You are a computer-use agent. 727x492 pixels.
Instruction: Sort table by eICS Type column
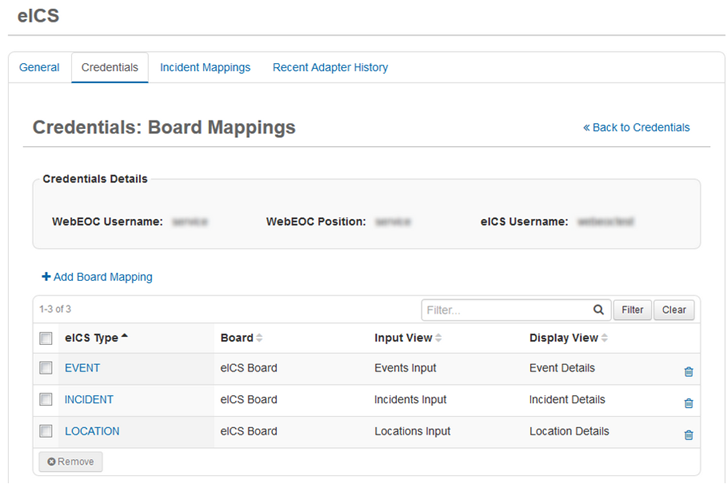pyautogui.click(x=96, y=338)
